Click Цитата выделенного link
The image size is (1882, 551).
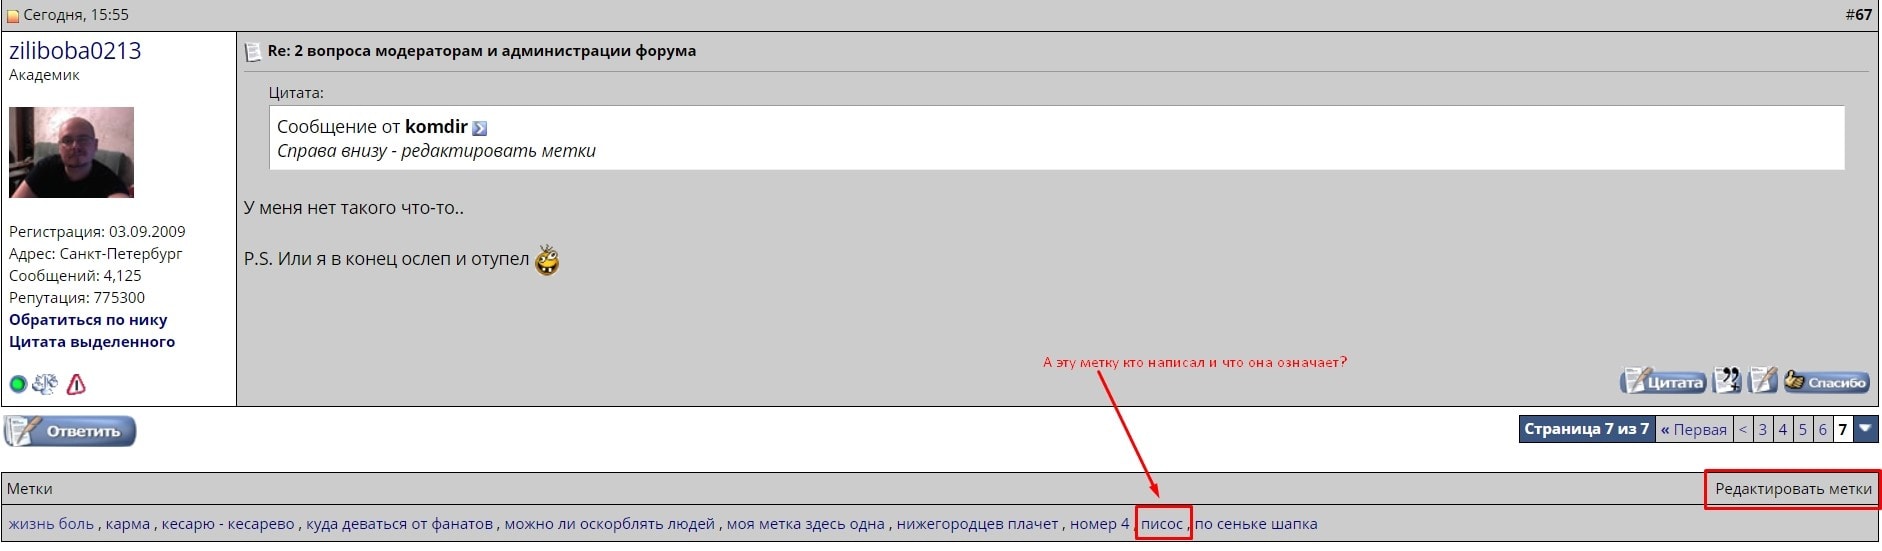92,342
